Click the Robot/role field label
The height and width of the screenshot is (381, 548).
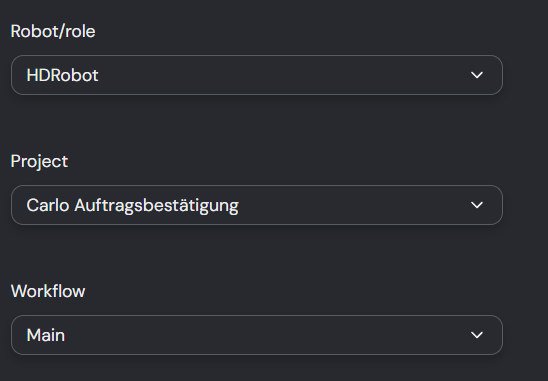pos(53,31)
